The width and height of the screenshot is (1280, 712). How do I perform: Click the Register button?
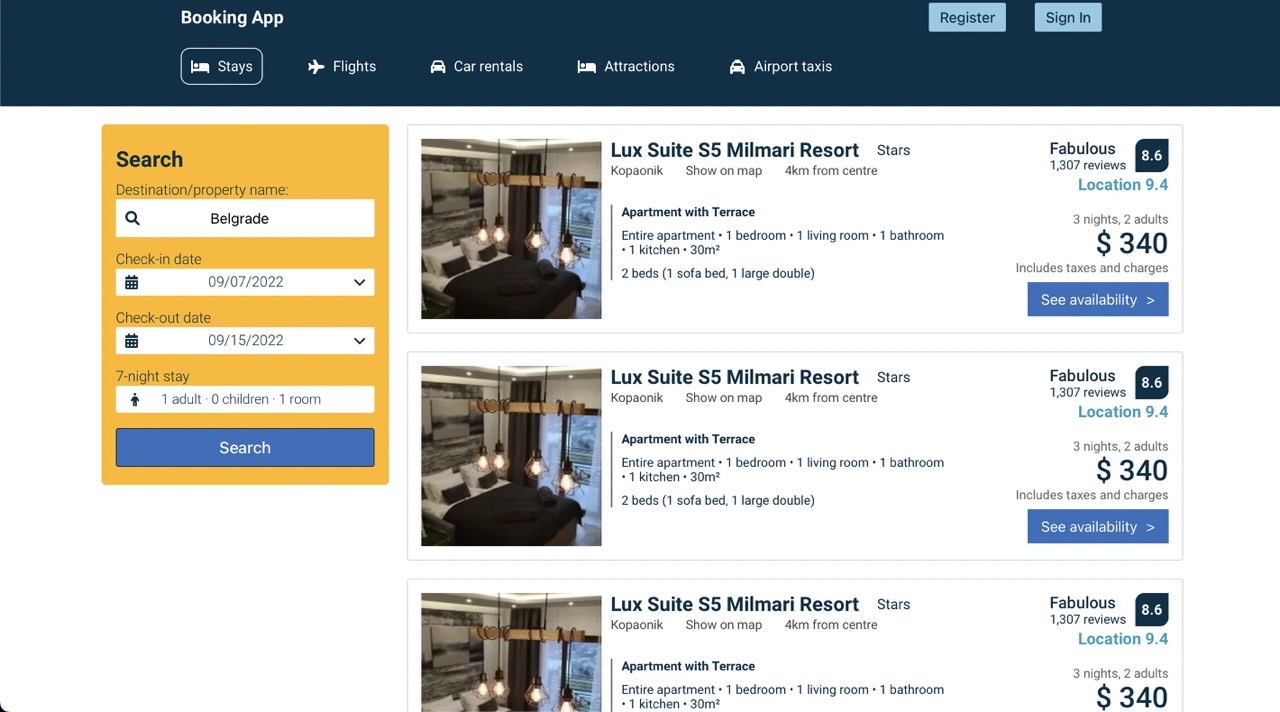(967, 17)
